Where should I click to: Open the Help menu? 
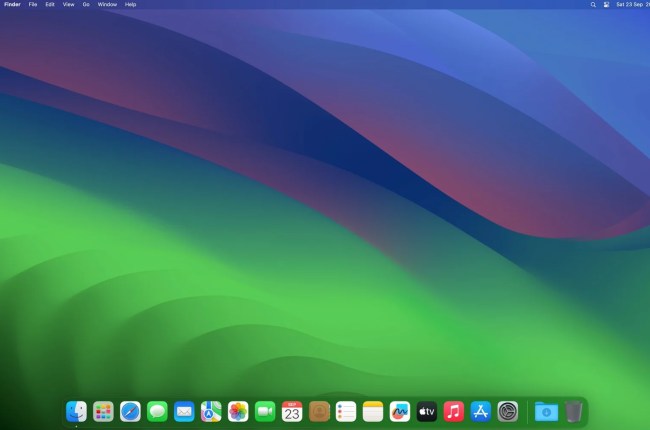[x=130, y=5]
